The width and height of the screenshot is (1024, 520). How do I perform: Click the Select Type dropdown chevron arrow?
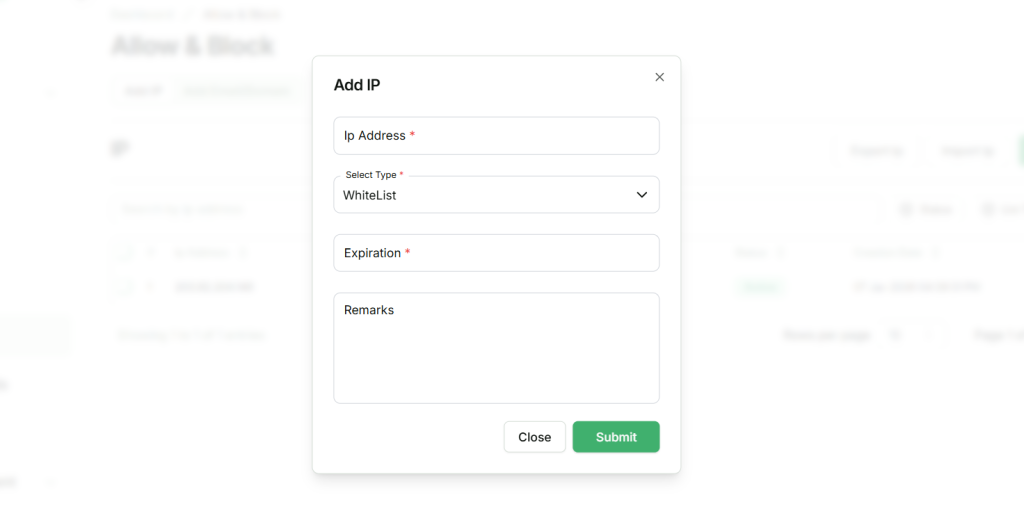click(x=642, y=195)
